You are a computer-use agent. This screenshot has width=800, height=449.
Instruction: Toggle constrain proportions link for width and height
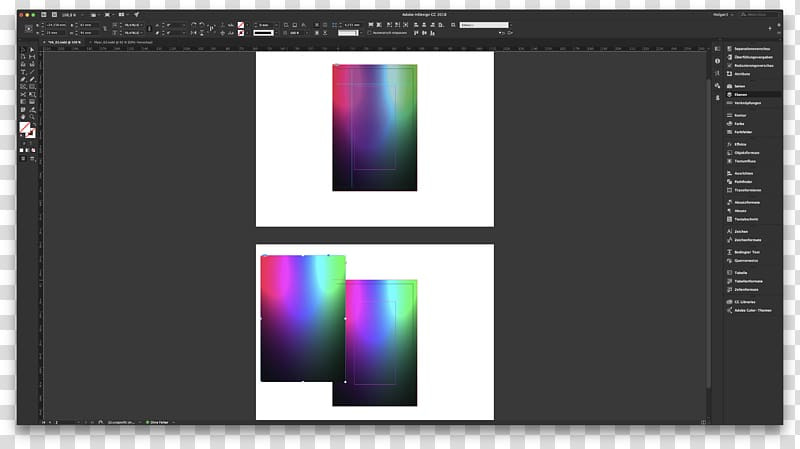point(105,29)
